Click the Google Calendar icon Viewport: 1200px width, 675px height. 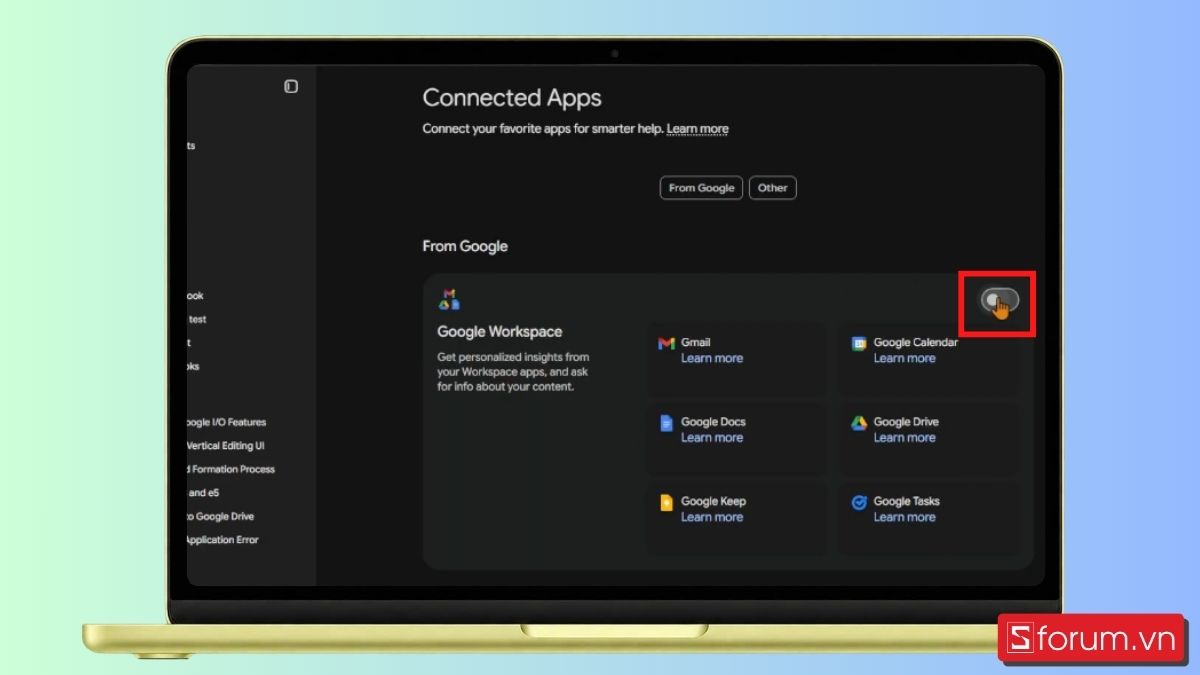click(859, 344)
